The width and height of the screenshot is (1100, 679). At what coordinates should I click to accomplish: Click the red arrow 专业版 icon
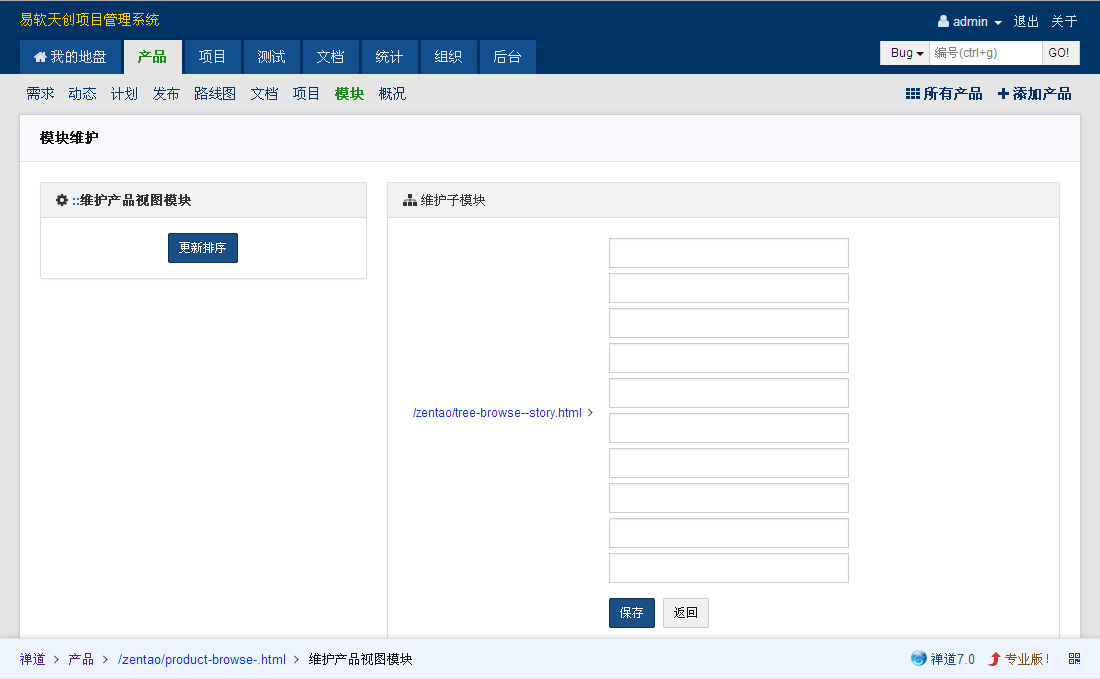point(994,659)
